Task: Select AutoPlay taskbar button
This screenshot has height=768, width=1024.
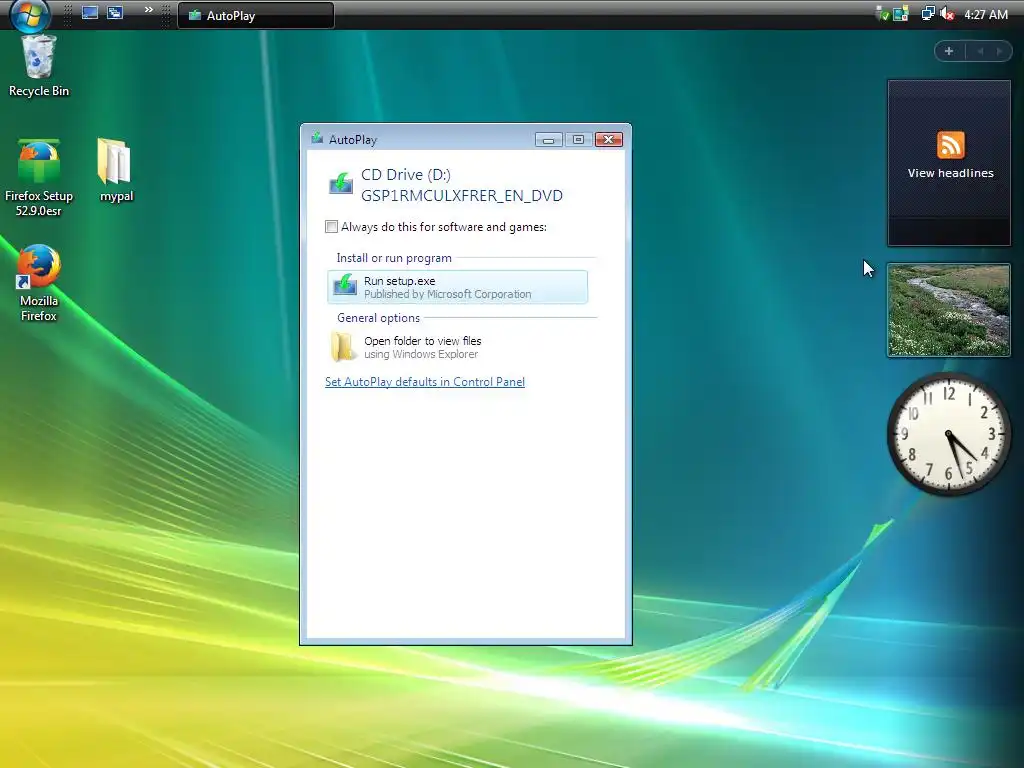Action: tap(256, 16)
